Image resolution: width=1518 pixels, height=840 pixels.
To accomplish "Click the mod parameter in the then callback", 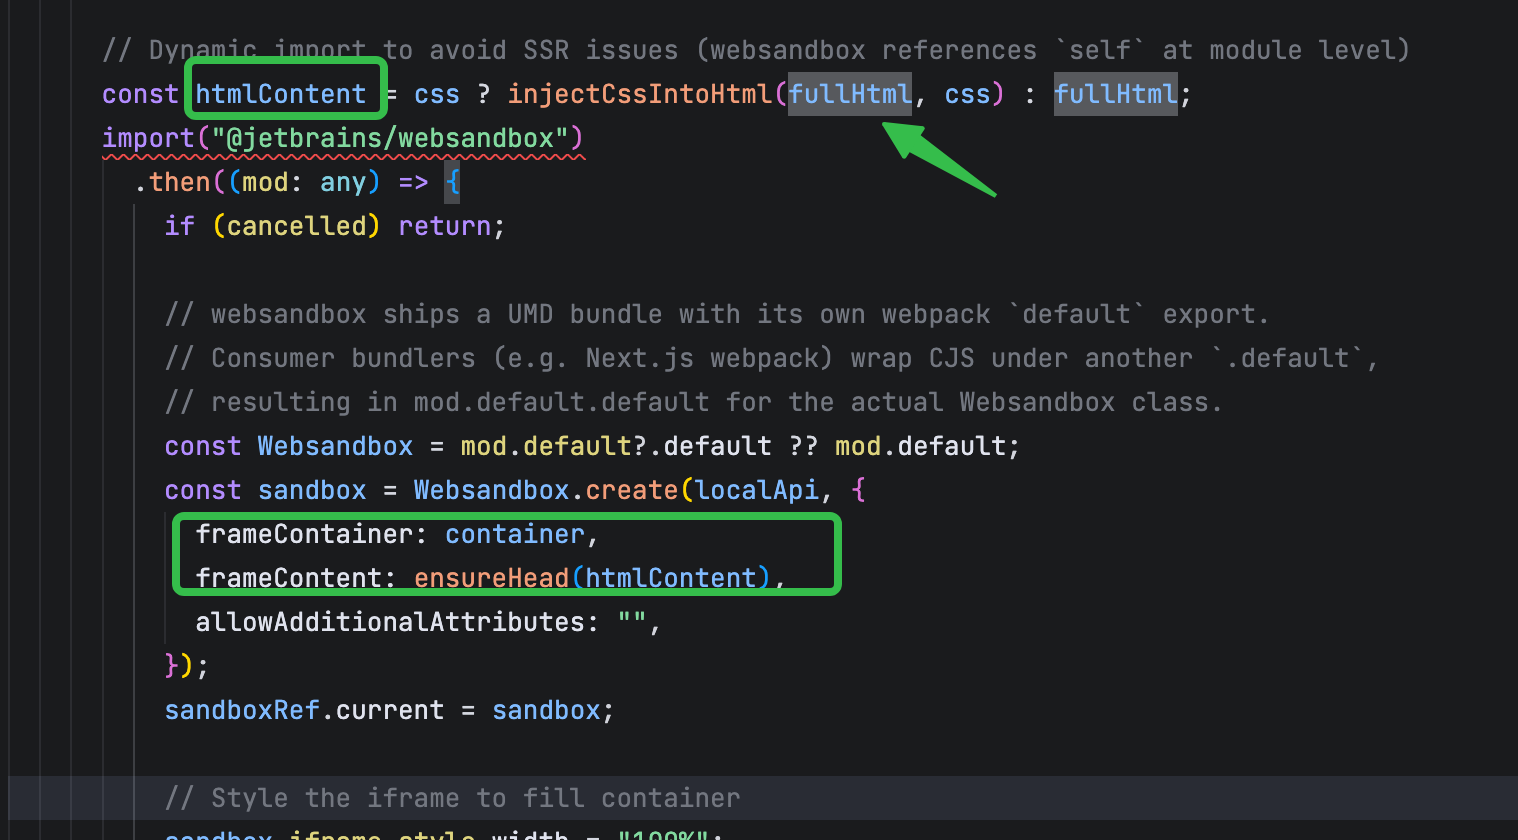I will click(x=265, y=182).
